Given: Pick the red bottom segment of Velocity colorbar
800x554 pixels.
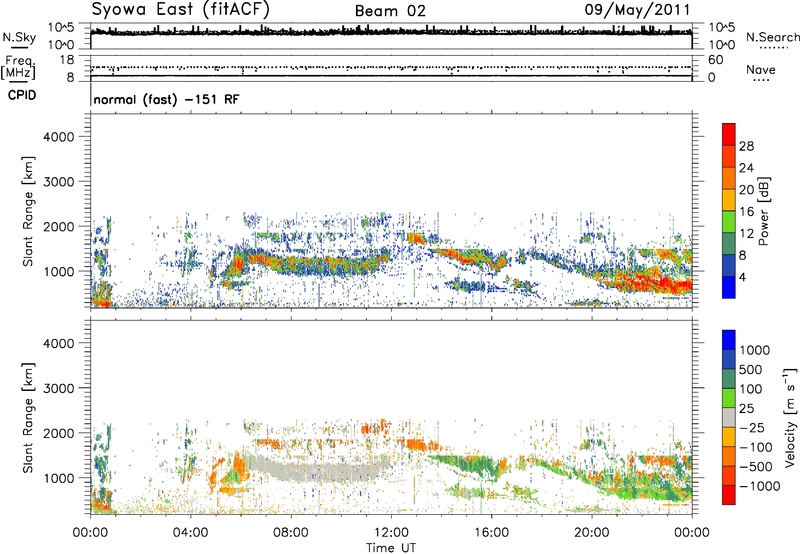Looking at the screenshot, I should pos(729,495).
